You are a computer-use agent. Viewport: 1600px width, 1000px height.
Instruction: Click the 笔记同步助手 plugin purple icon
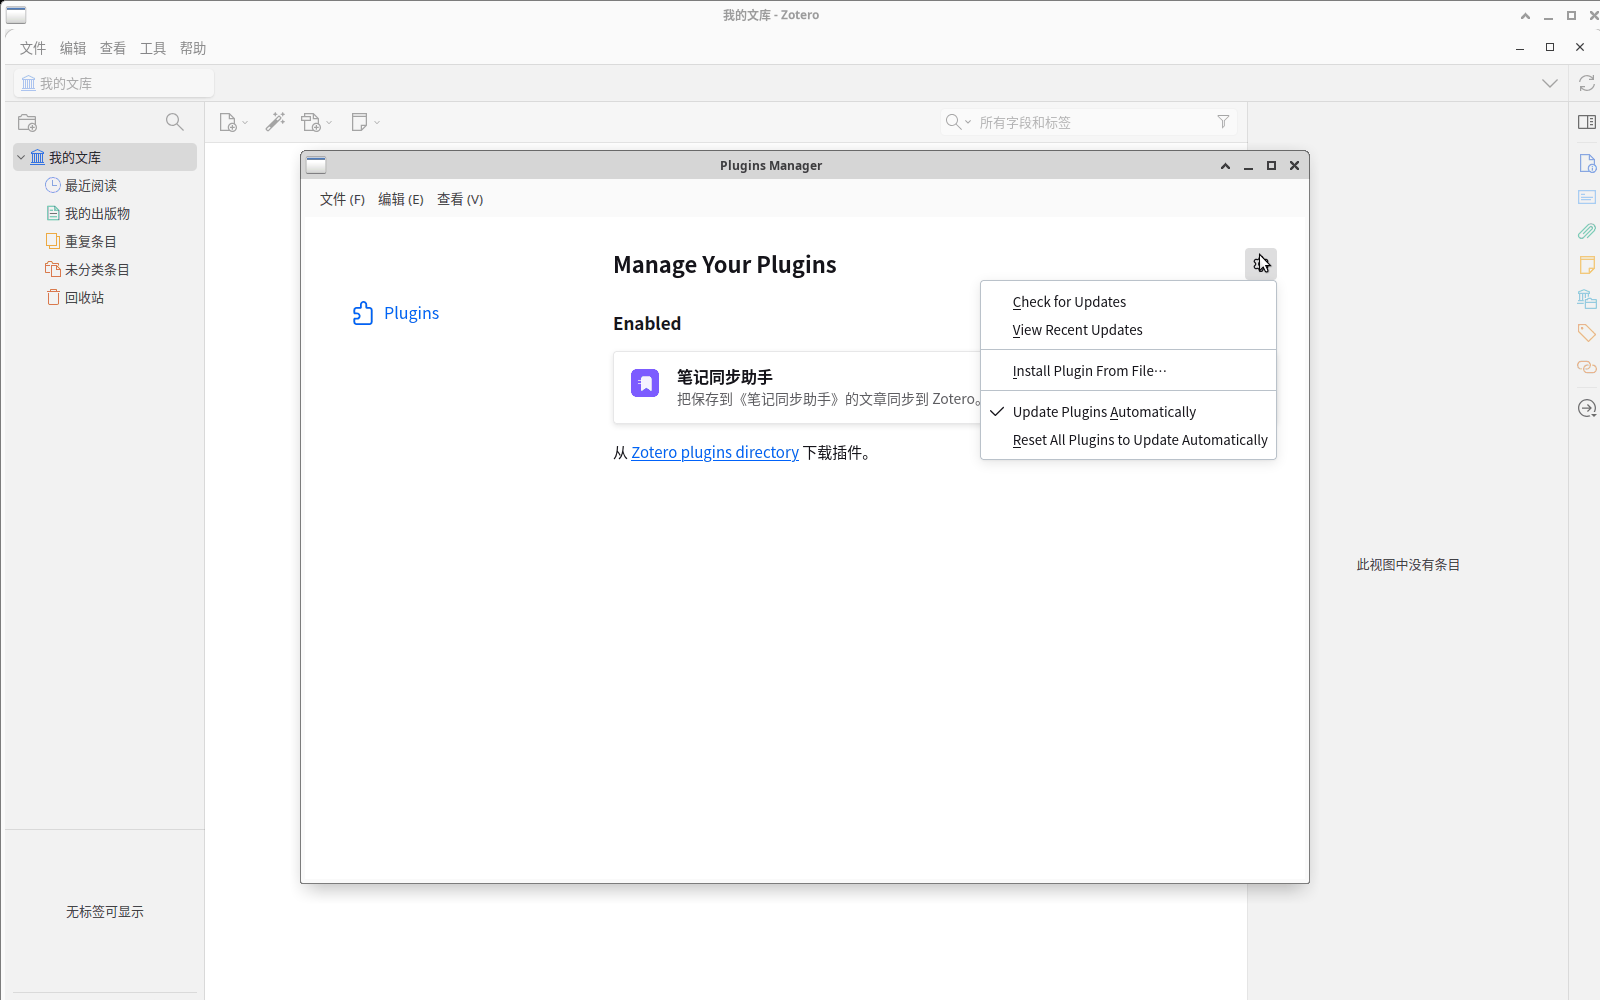645,383
